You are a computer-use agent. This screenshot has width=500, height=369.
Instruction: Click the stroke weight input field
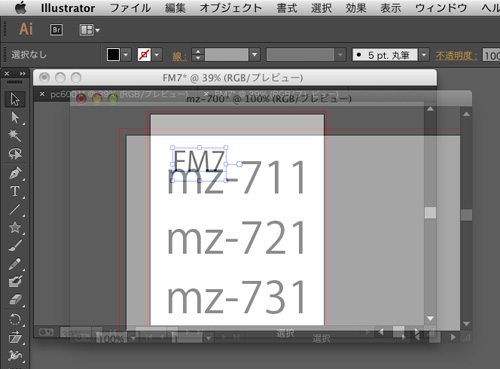(x=226, y=54)
